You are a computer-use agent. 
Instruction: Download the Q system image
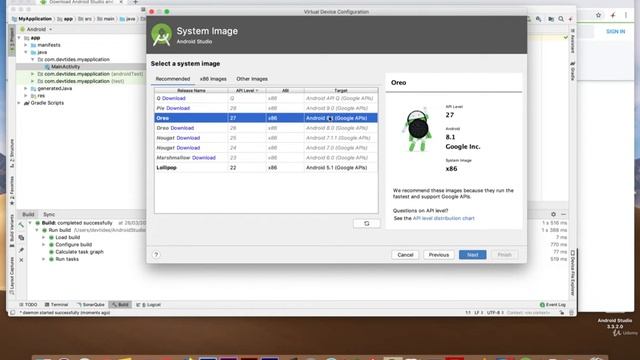click(x=174, y=98)
